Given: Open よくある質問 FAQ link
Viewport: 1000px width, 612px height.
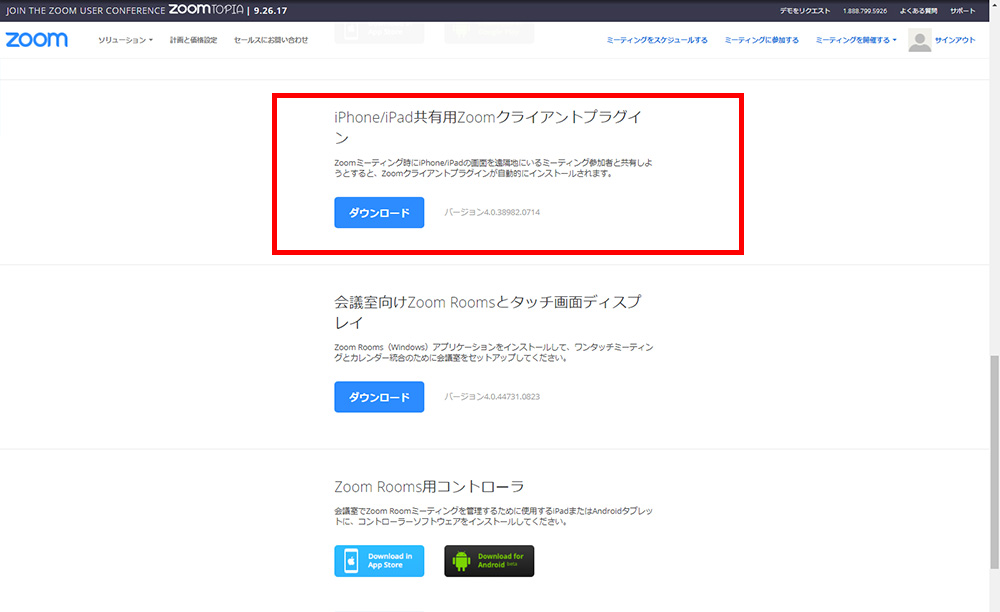Looking at the screenshot, I should (x=917, y=10).
